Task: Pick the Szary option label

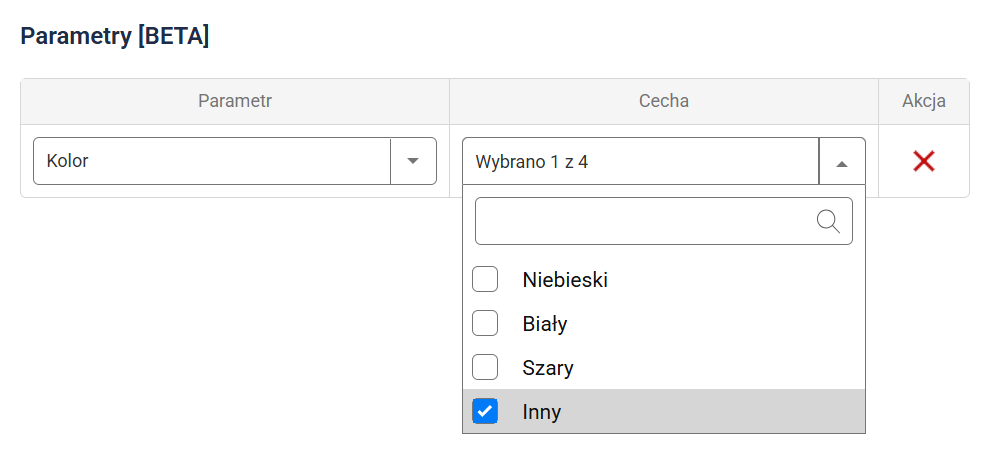Action: [548, 368]
